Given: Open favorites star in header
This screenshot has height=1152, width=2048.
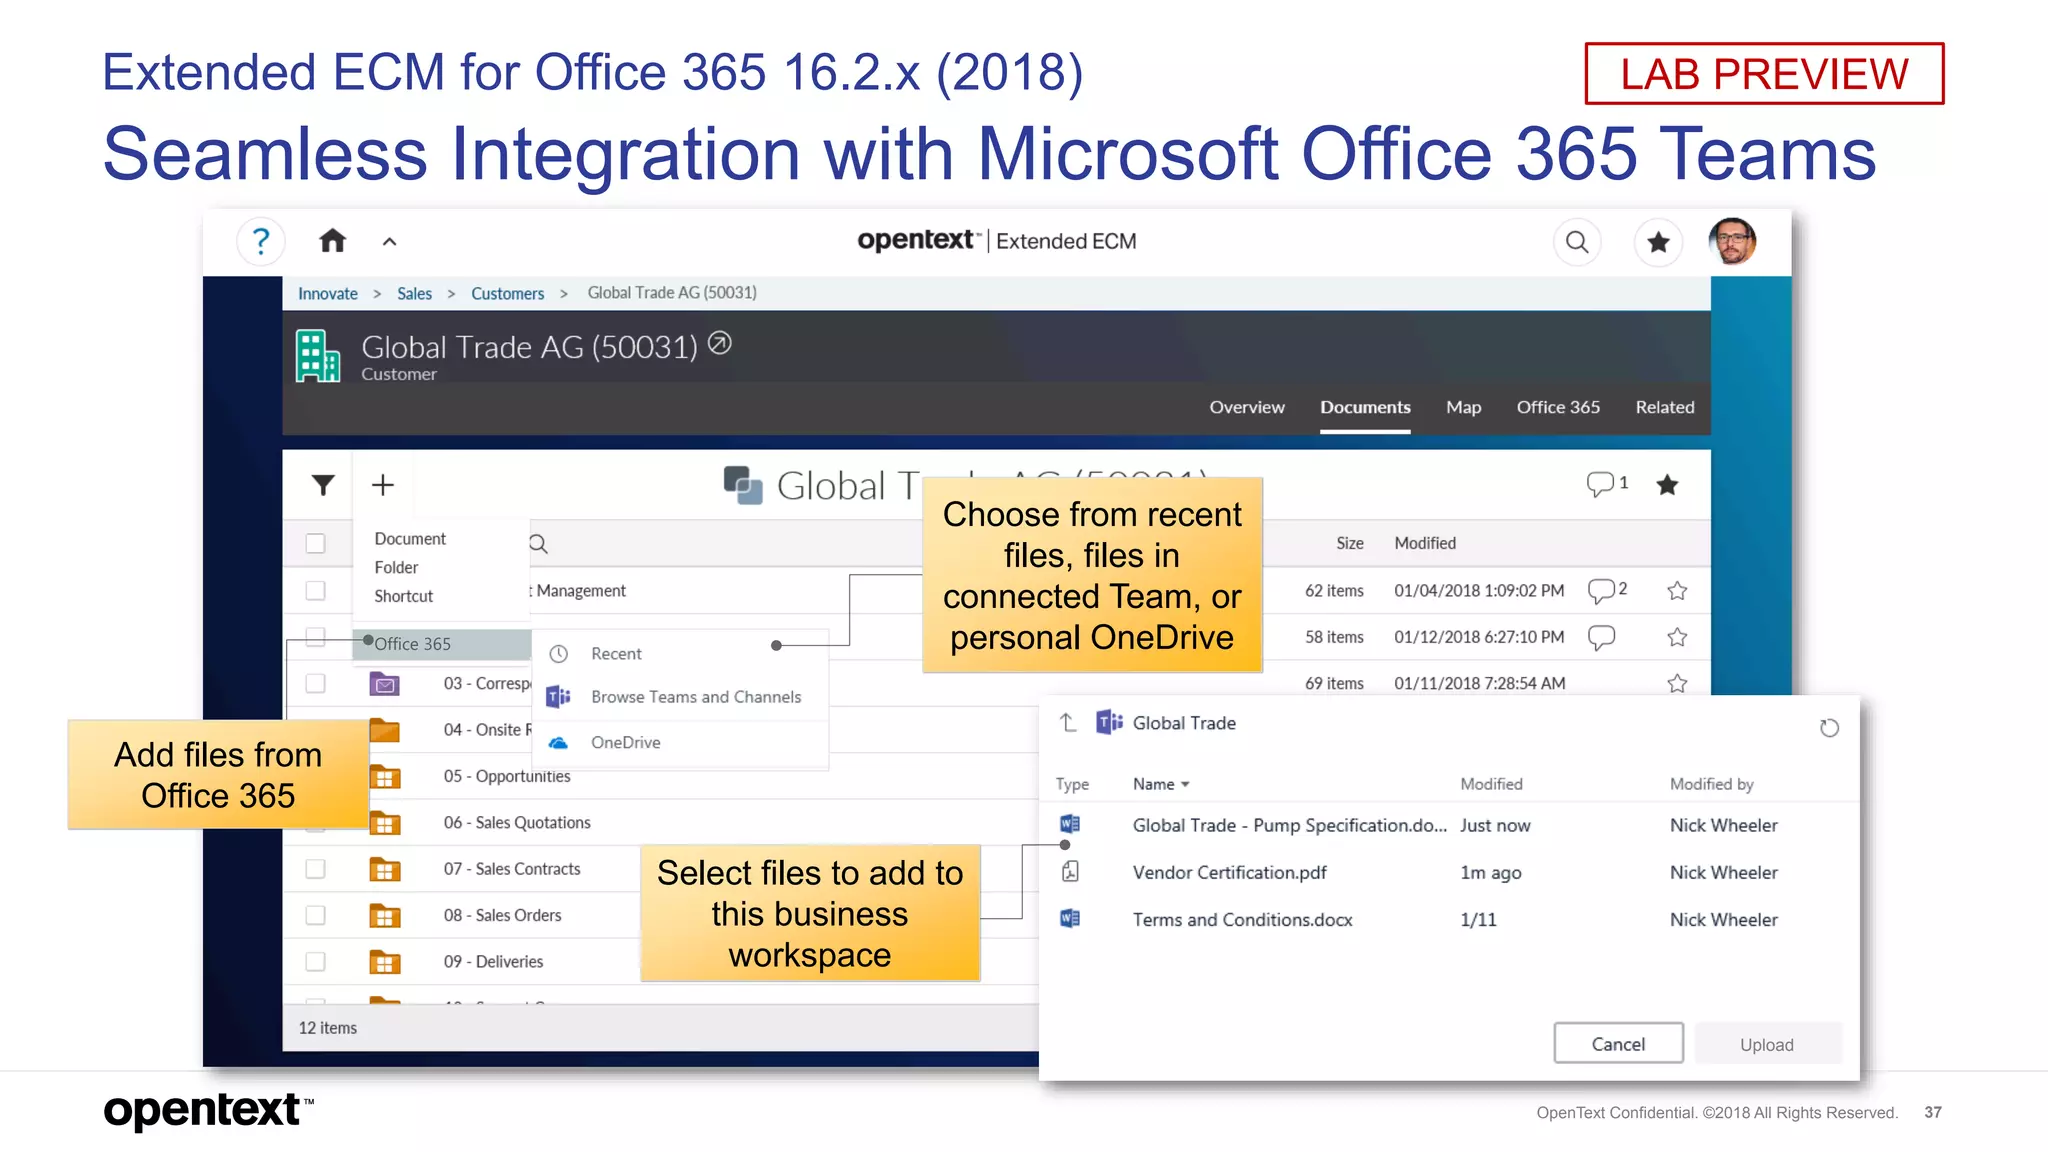Looking at the screenshot, I should (1658, 242).
